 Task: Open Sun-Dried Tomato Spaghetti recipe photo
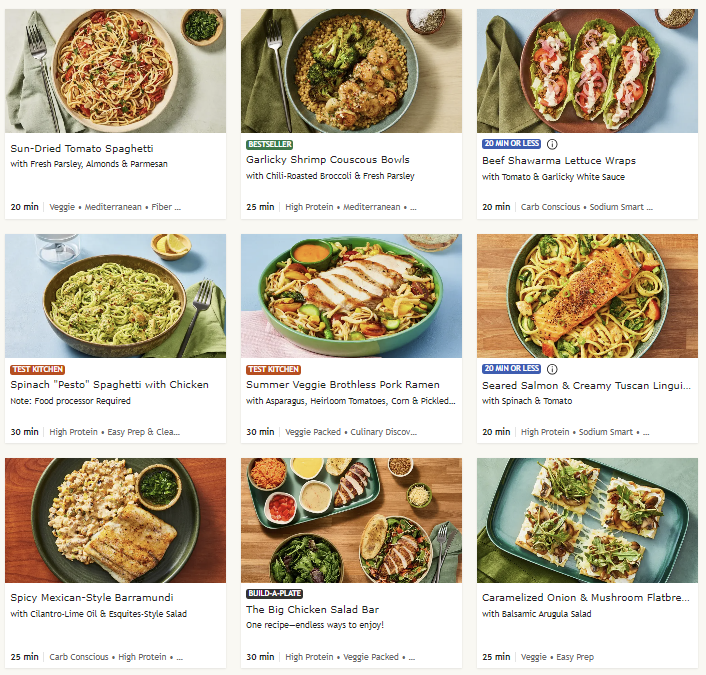[115, 71]
